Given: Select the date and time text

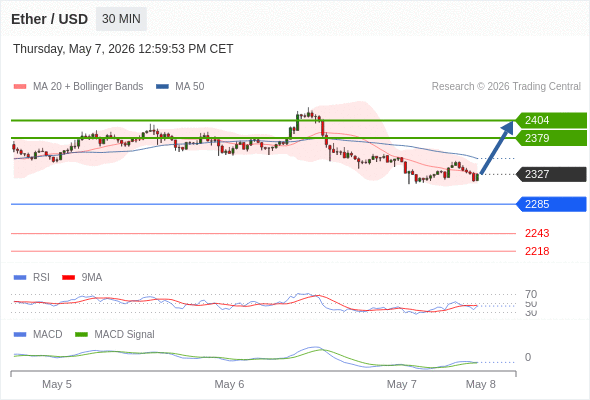Looking at the screenshot, I should click(123, 49).
